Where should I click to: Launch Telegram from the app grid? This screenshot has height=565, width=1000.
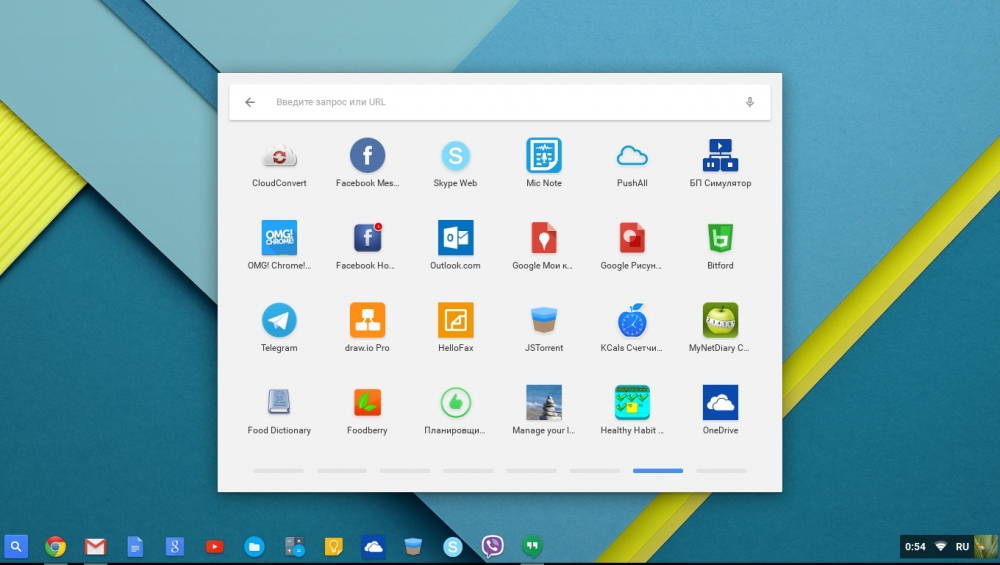[279, 321]
